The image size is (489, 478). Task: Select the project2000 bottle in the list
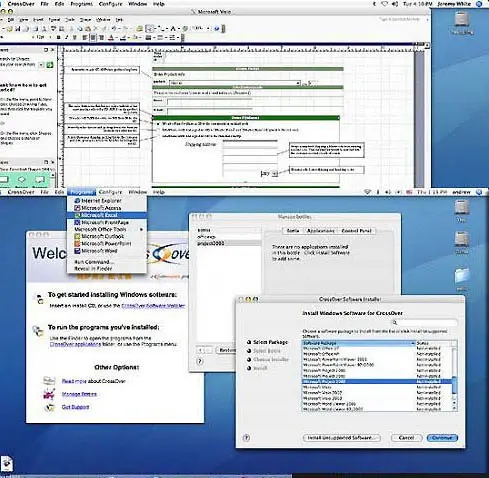point(229,243)
